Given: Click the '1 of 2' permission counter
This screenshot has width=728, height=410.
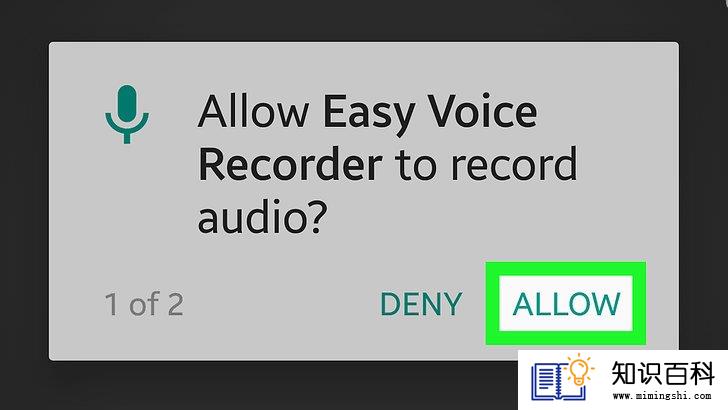Looking at the screenshot, I should point(144,304).
